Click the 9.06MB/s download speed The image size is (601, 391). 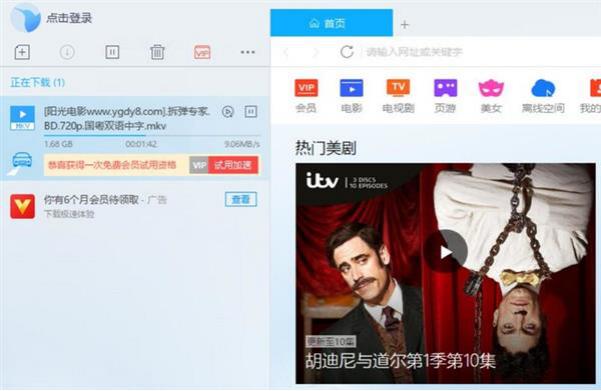[x=242, y=144]
